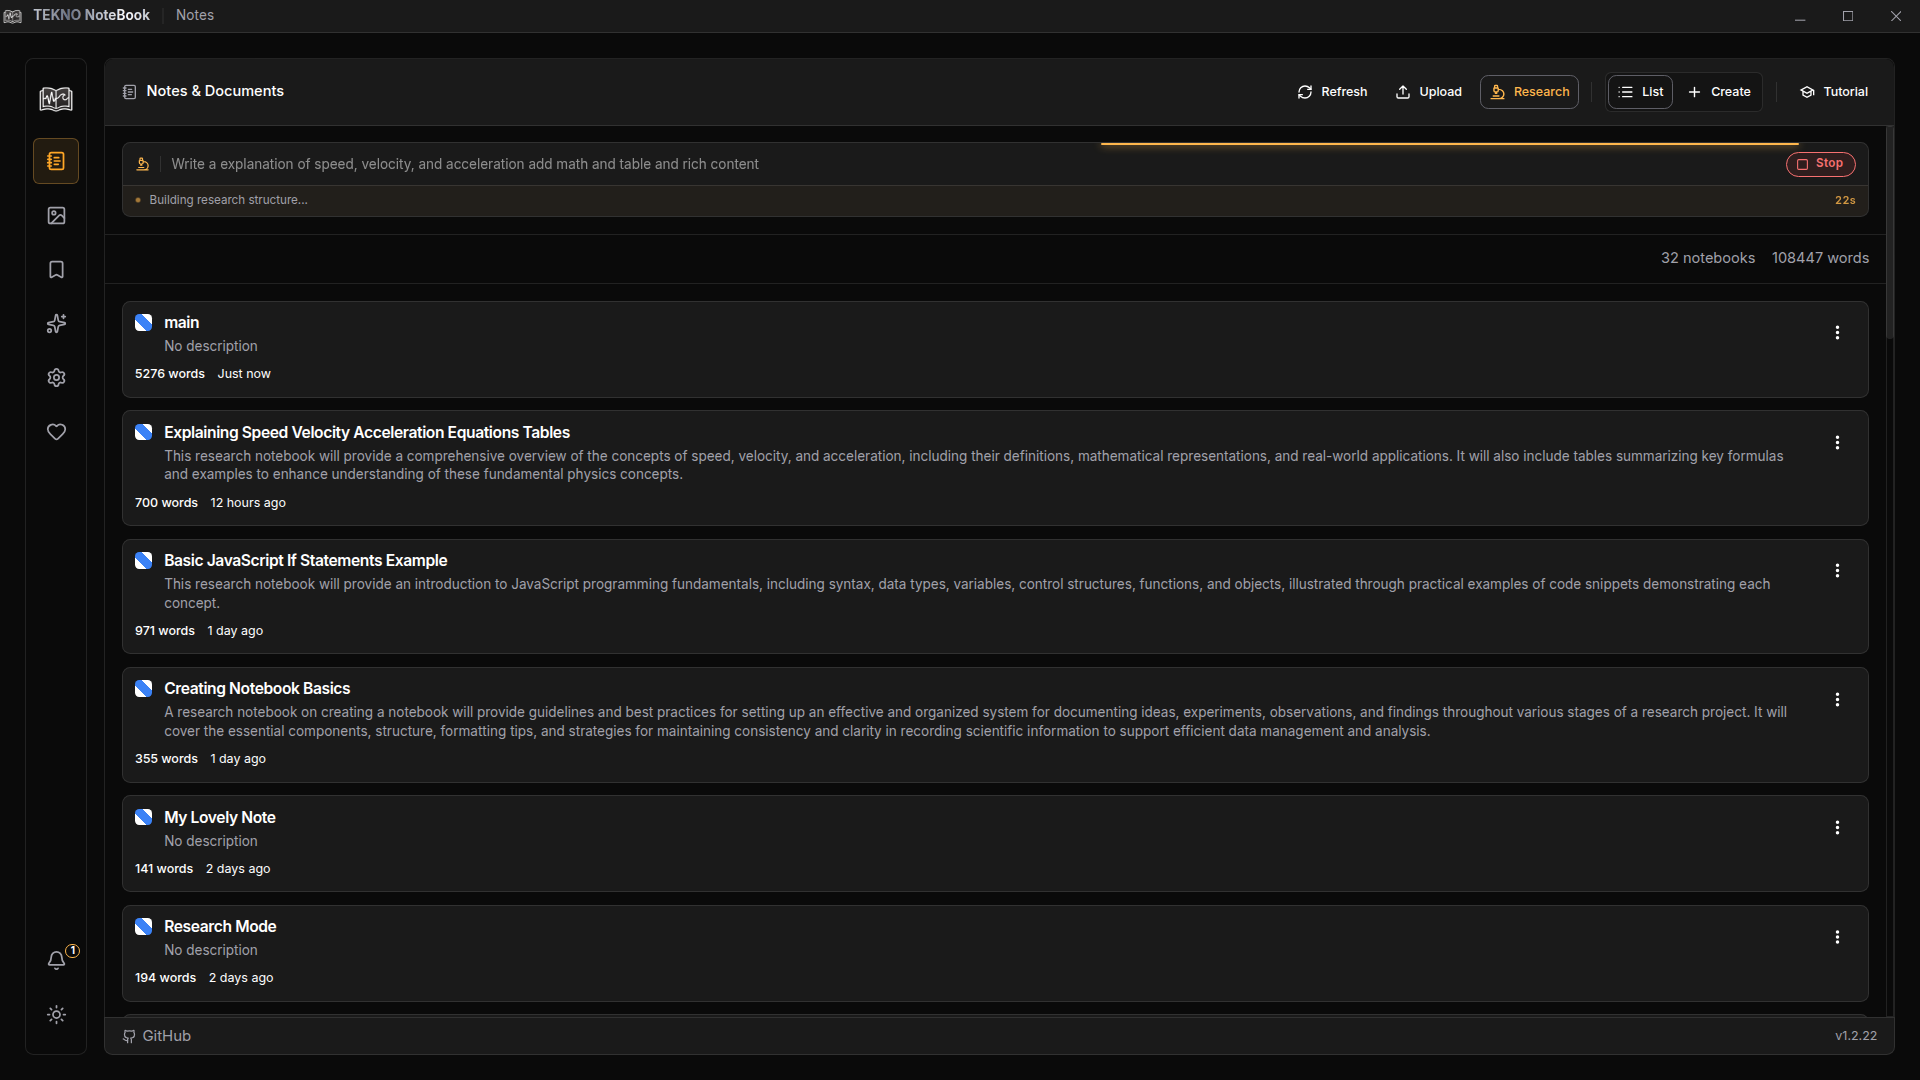Open the image gallery sidebar icon
Screen dimensions: 1920x1080
[x=56, y=216]
